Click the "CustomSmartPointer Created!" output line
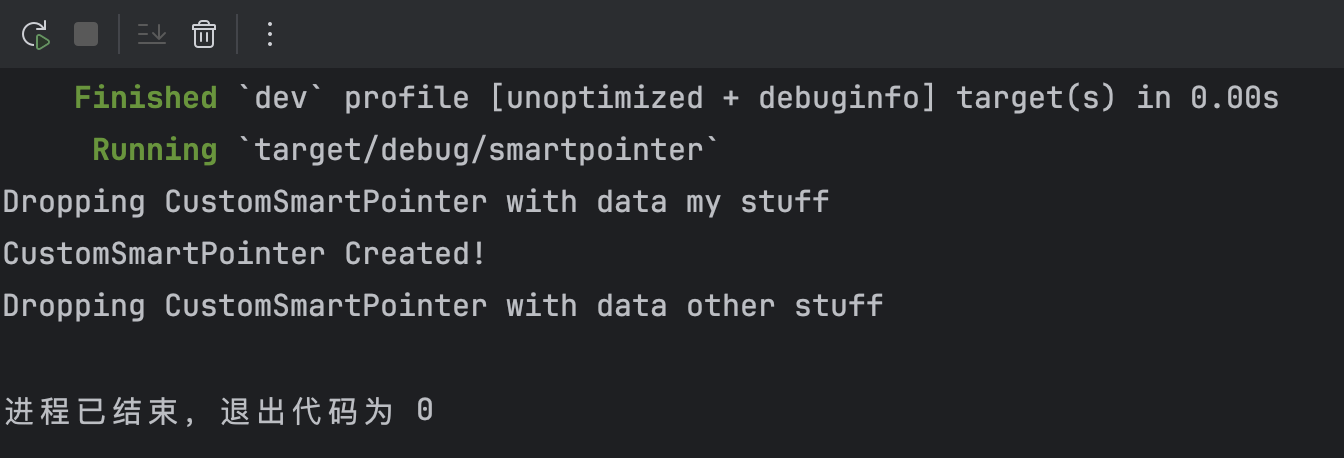This screenshot has height=458, width=1344. (x=244, y=254)
